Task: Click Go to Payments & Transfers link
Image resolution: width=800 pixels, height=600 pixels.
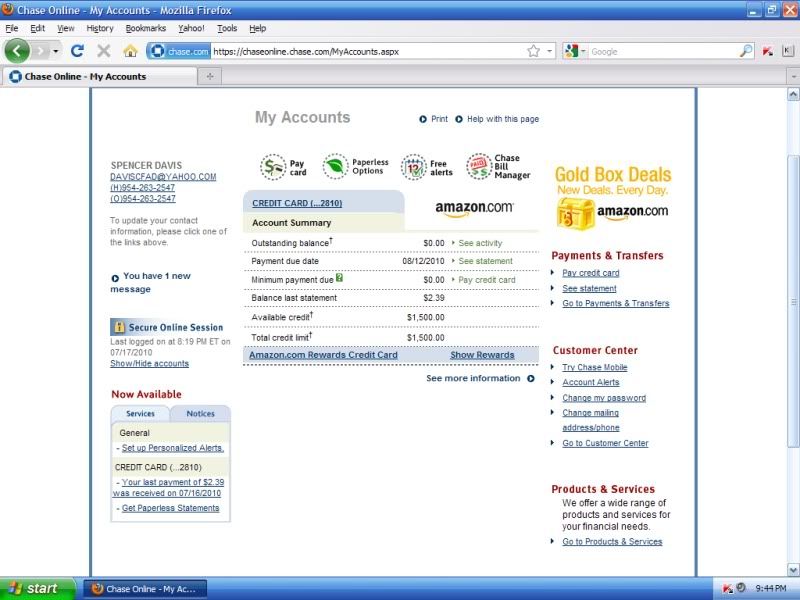Action: pyautogui.click(x=616, y=303)
